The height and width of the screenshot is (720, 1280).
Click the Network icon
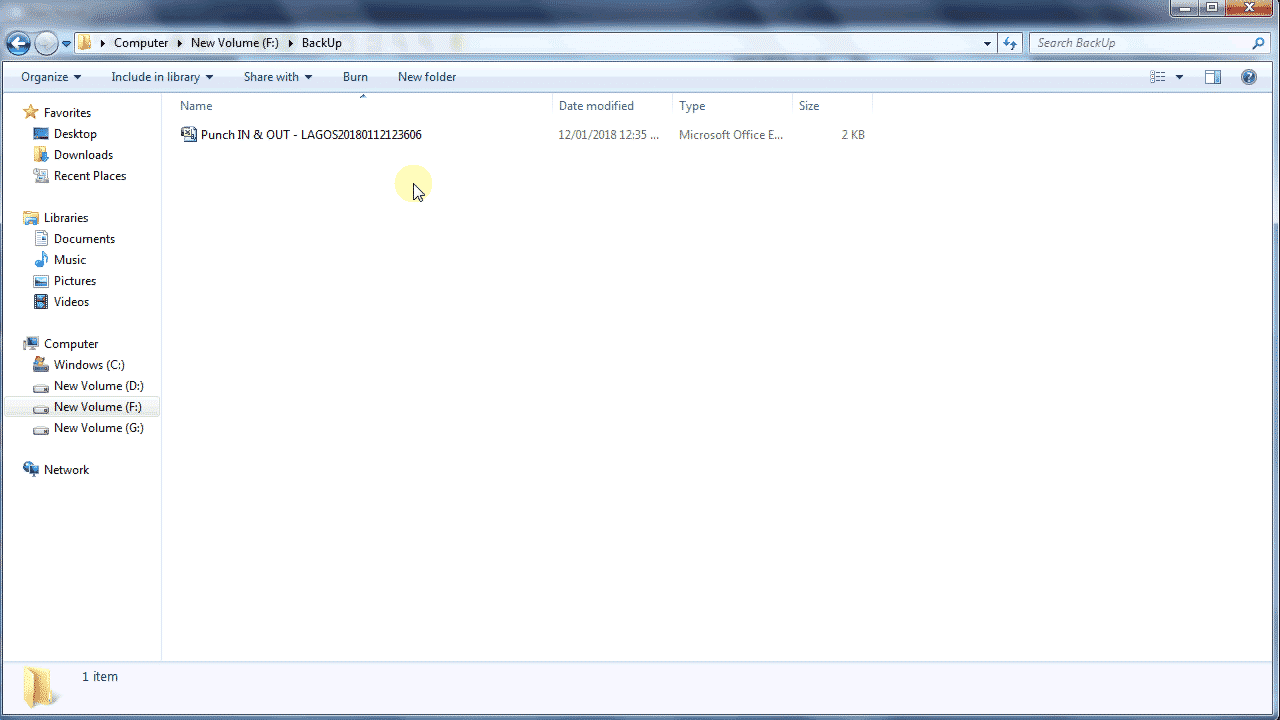click(x=30, y=470)
